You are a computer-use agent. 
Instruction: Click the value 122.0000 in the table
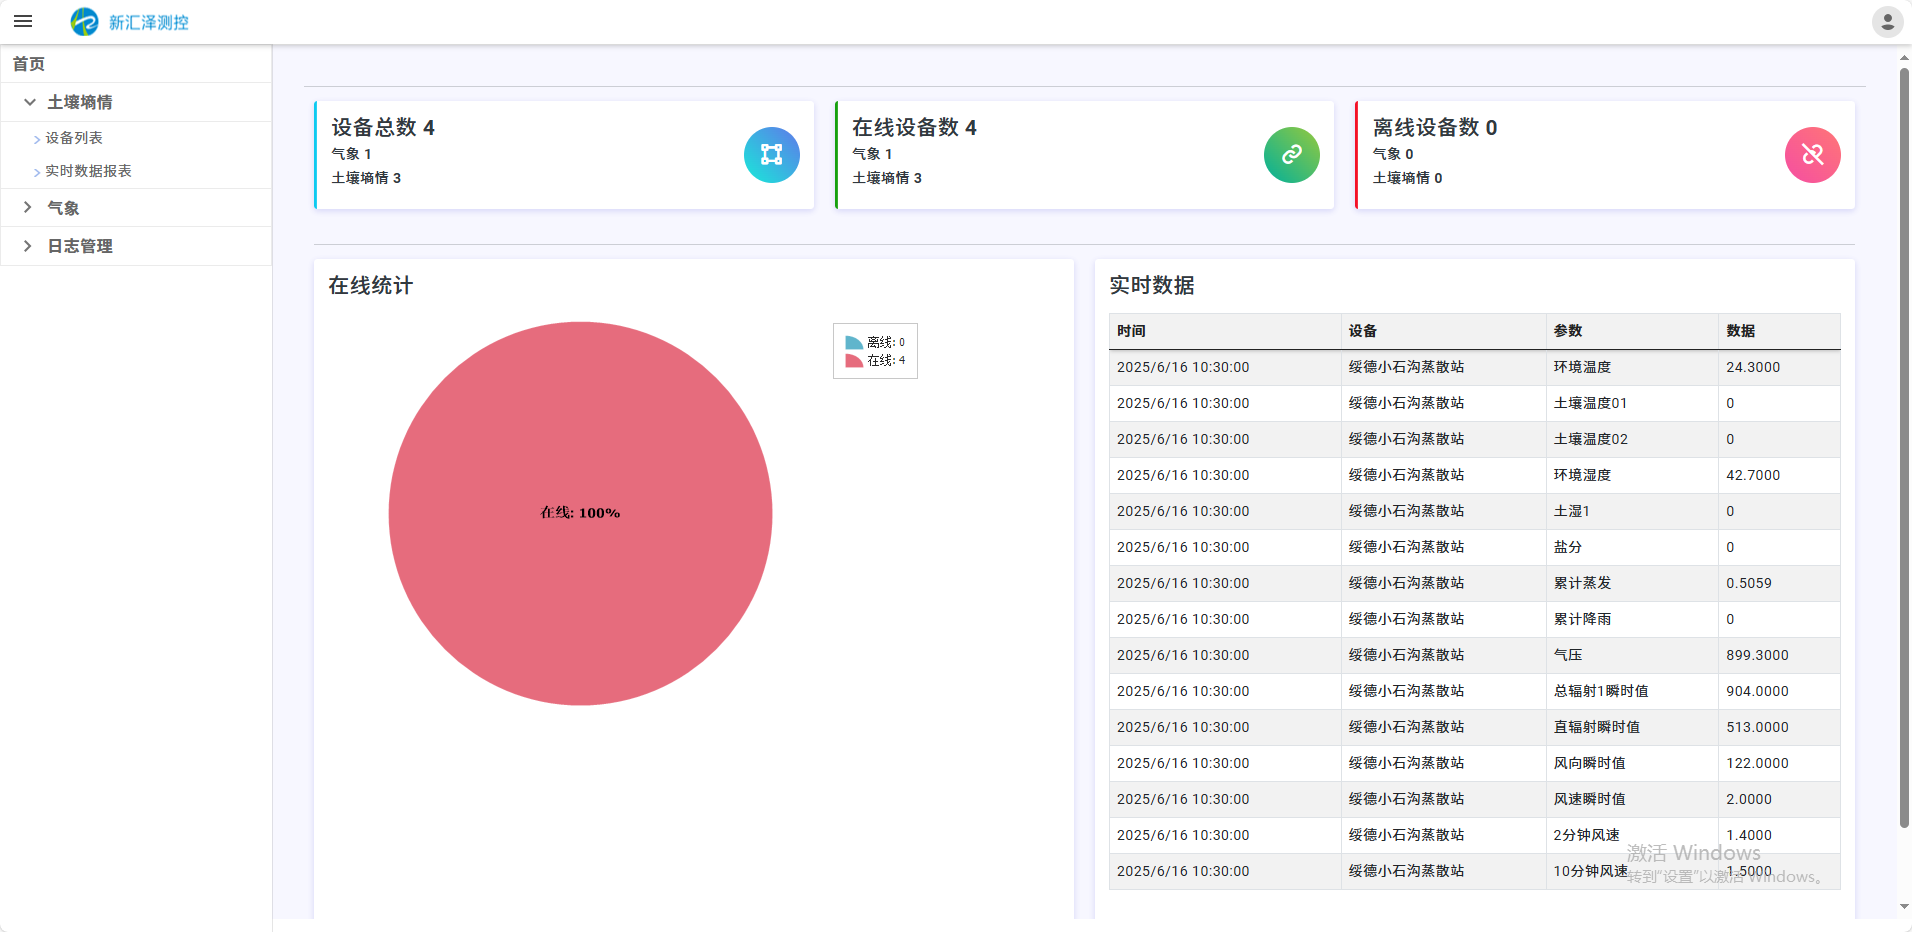click(1757, 763)
